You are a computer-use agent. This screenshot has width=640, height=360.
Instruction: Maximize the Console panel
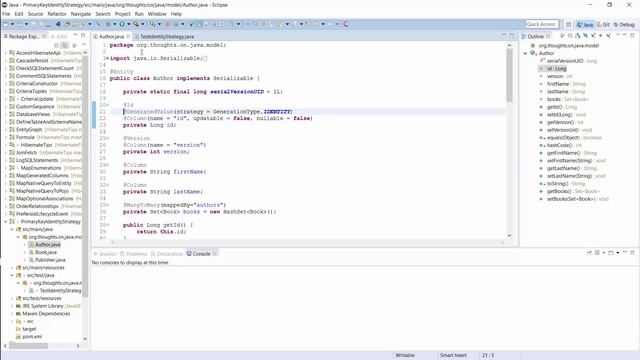(x=632, y=253)
